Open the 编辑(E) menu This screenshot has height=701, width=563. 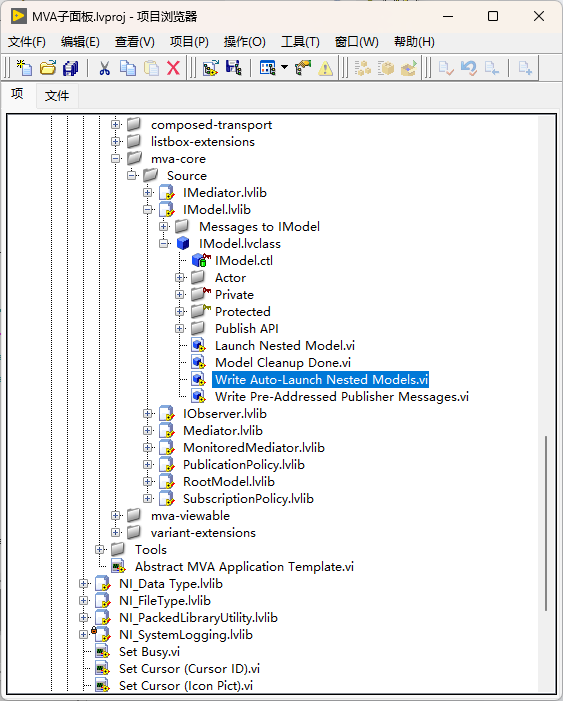(x=80, y=42)
